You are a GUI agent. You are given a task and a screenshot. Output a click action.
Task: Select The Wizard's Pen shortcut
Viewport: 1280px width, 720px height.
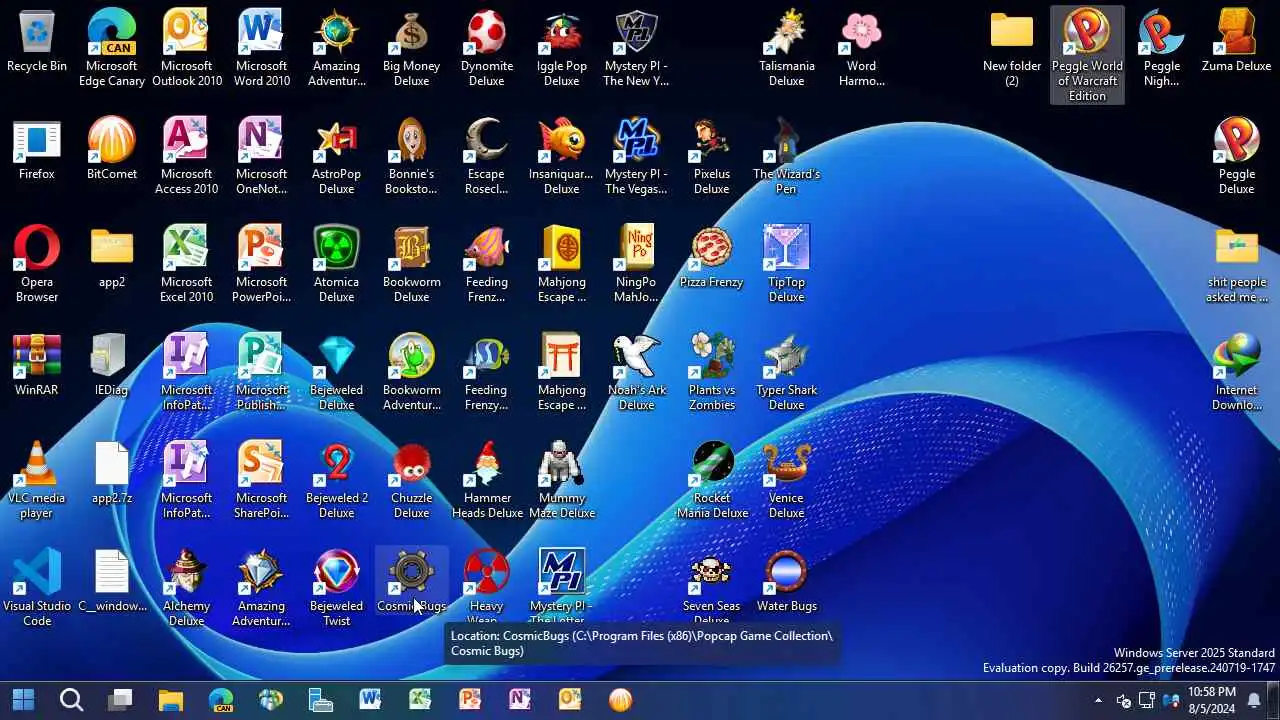click(x=787, y=155)
